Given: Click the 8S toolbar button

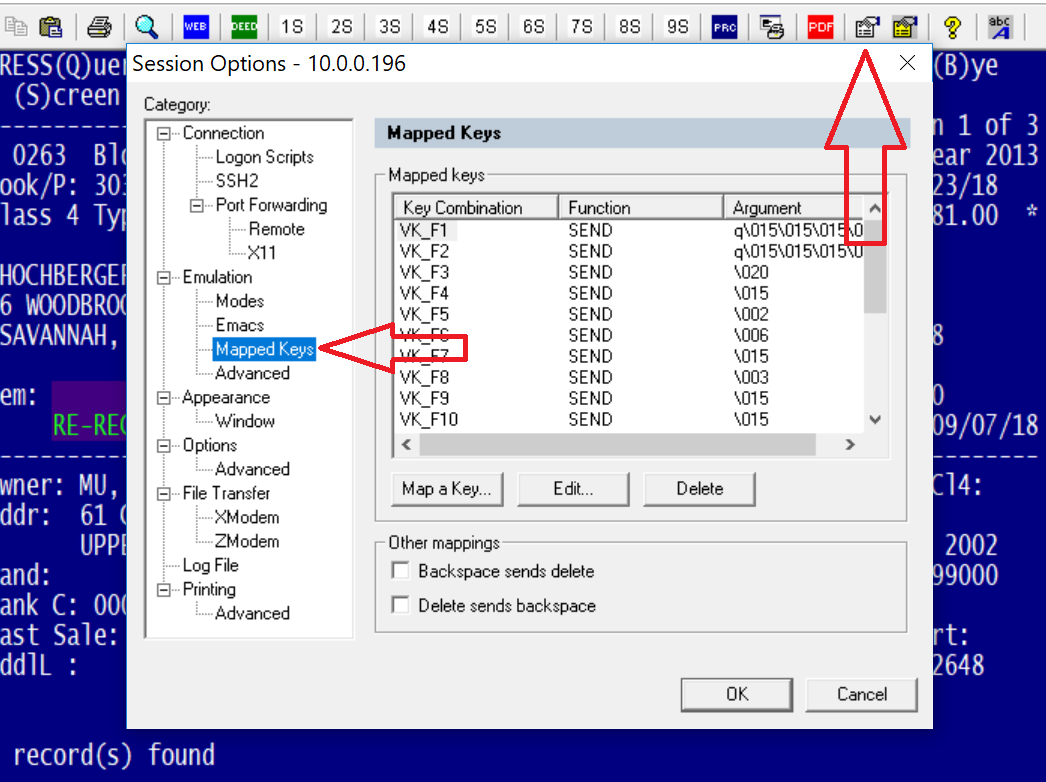Looking at the screenshot, I should (629, 27).
